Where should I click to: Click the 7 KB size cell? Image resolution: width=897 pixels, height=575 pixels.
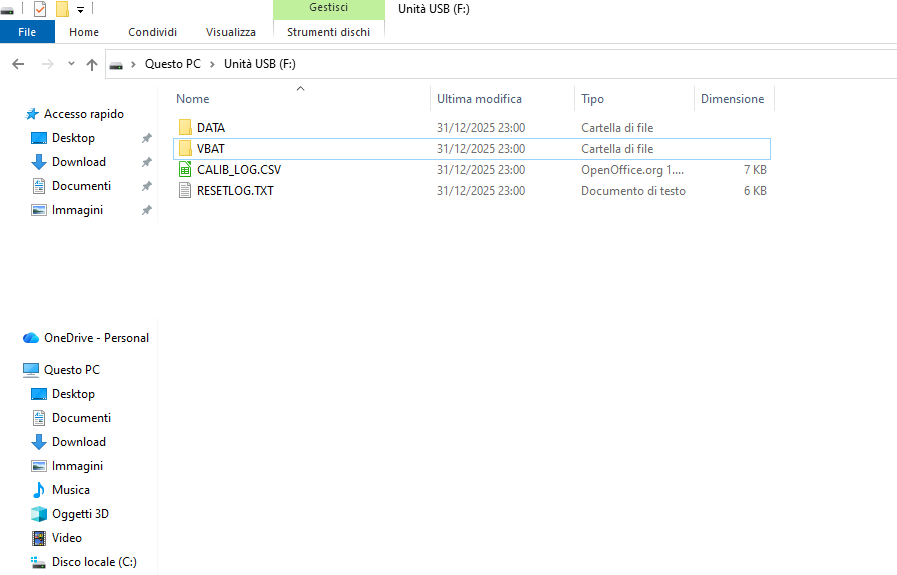[755, 170]
